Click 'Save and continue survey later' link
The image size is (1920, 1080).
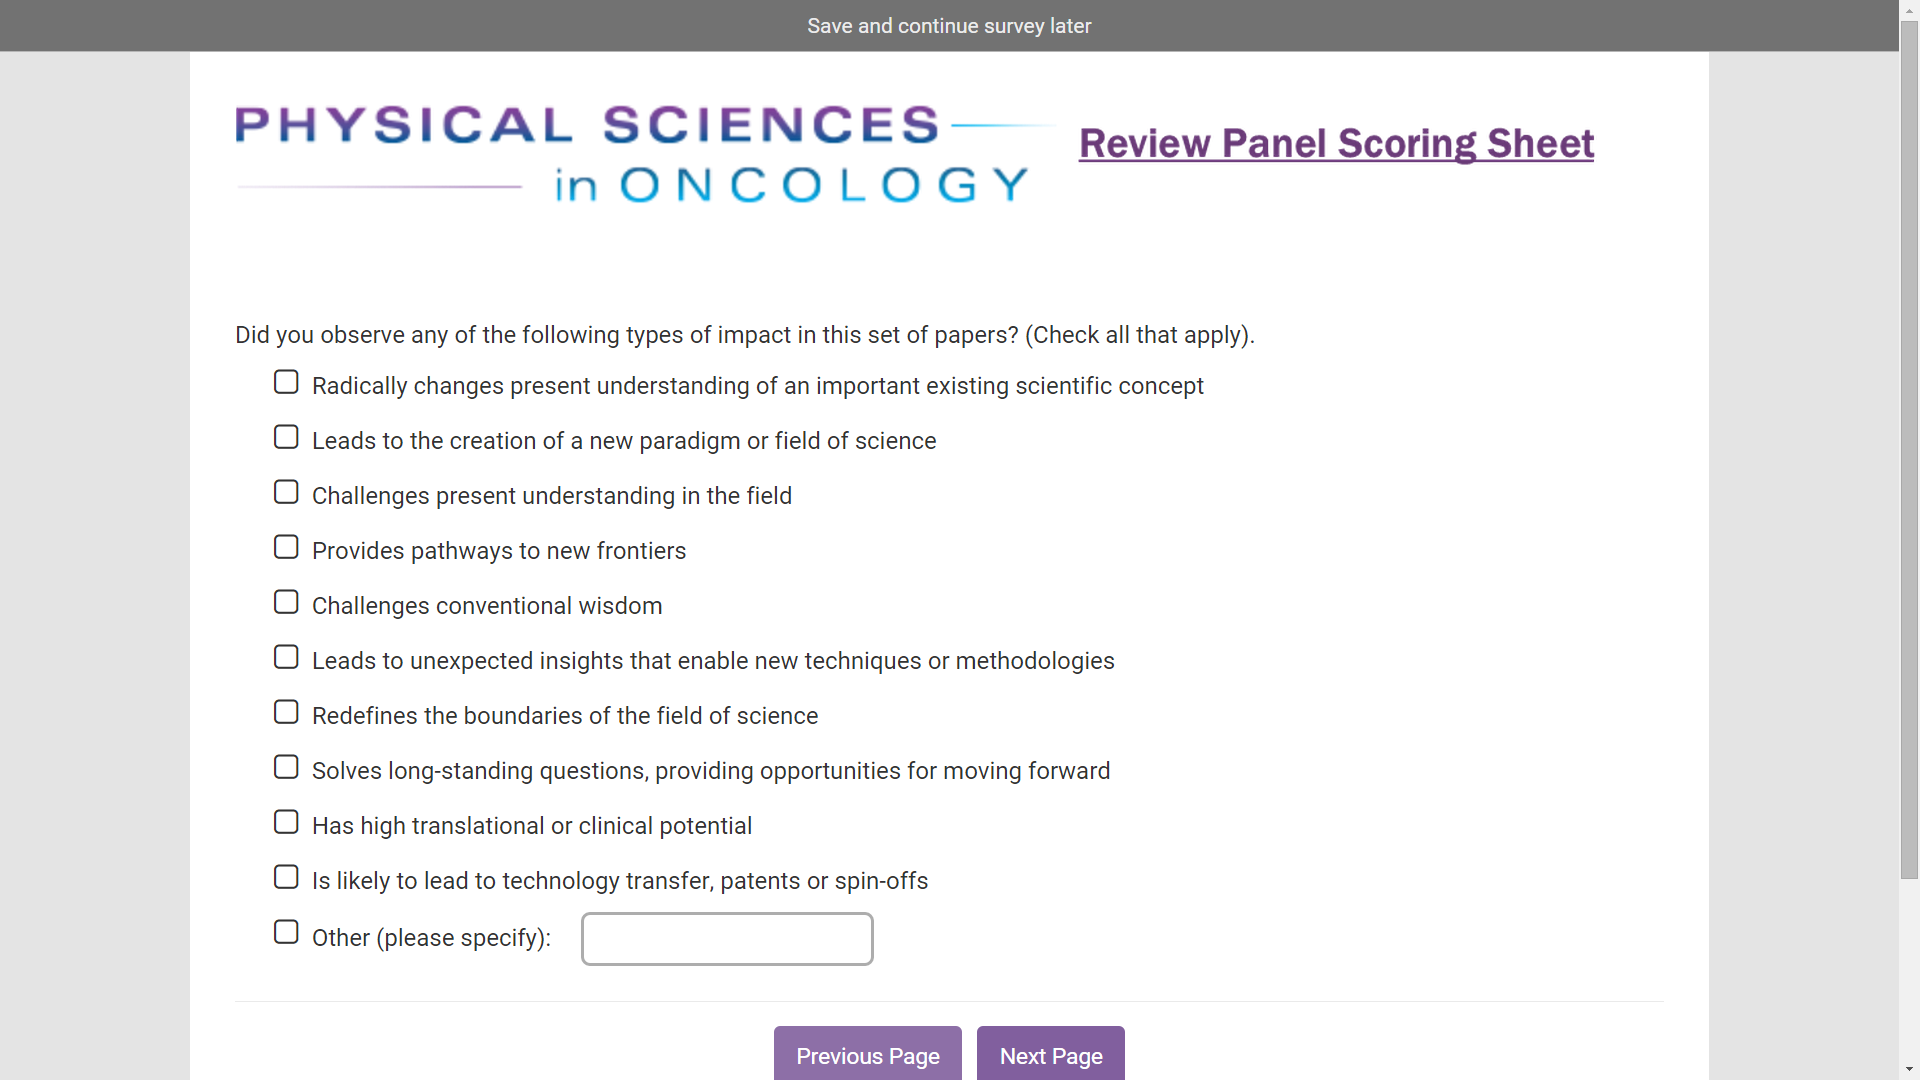949,26
